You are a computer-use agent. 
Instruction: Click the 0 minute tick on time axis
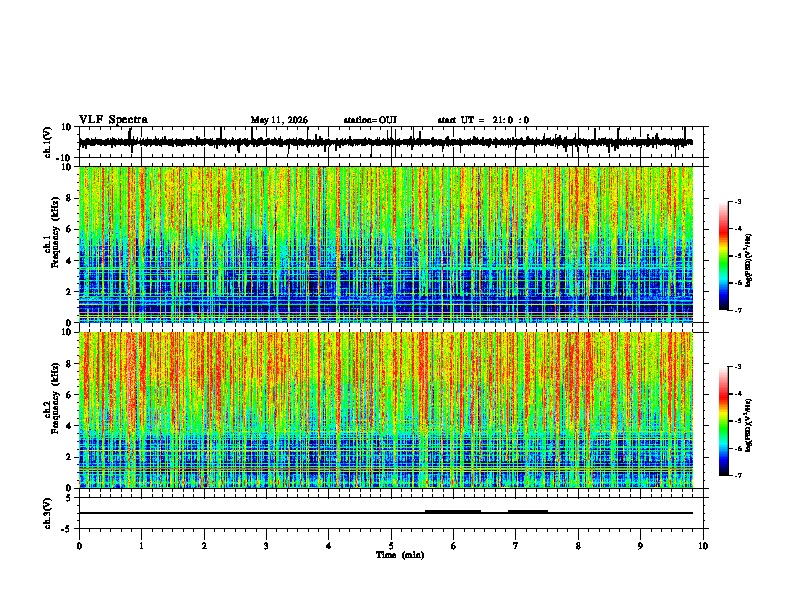pos(79,546)
